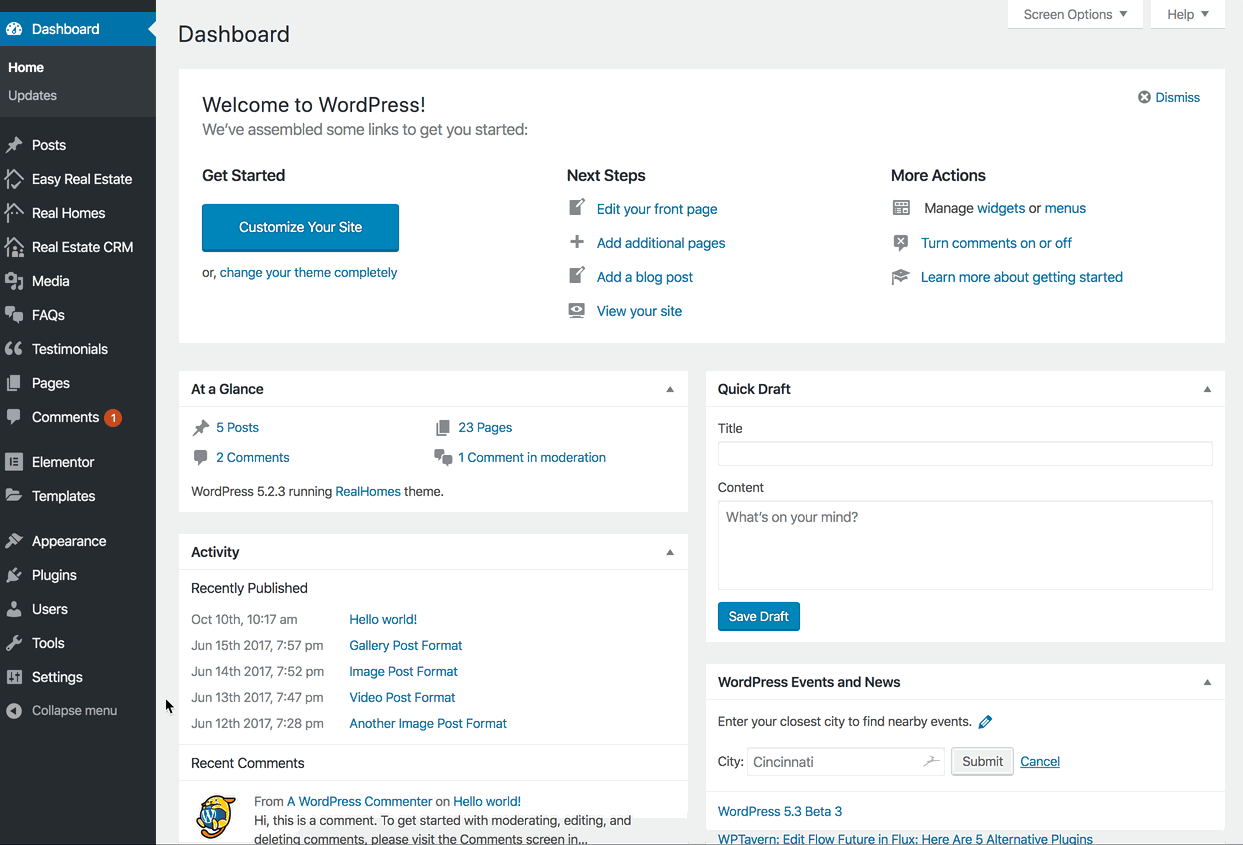Open the A WordPress Commenter link
Image resolution: width=1243 pixels, height=845 pixels.
click(x=360, y=801)
